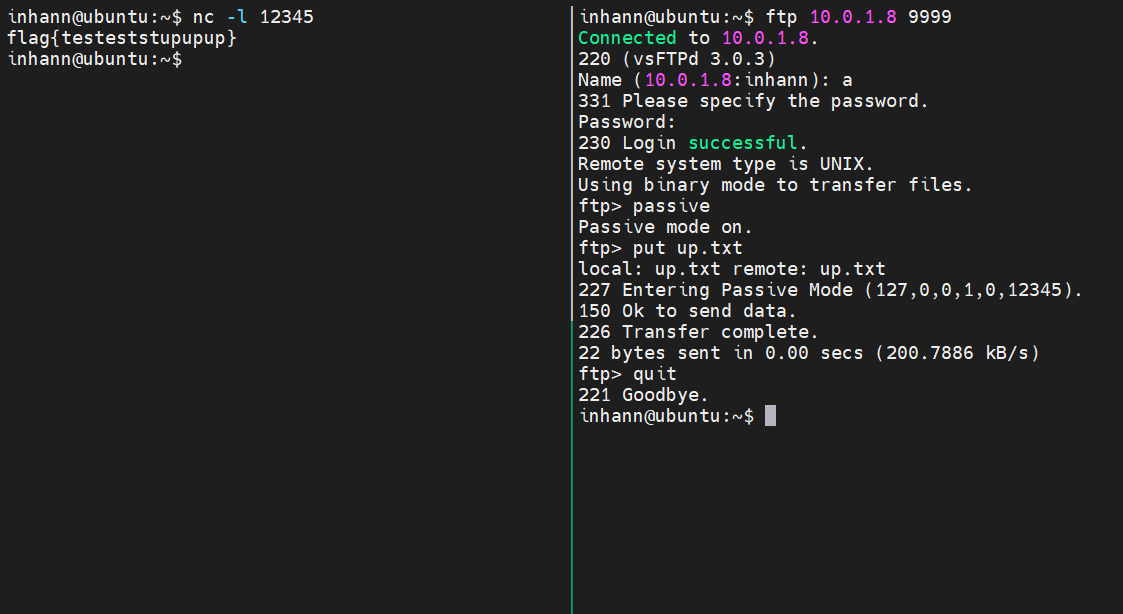1123x614 pixels.
Task: Click the 'ftp 10.0.1.8 9999' command
Action: (859, 16)
